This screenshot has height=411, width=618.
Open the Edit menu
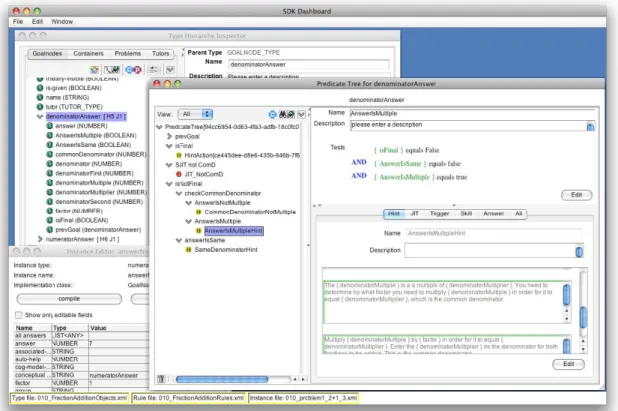pyautogui.click(x=37, y=22)
